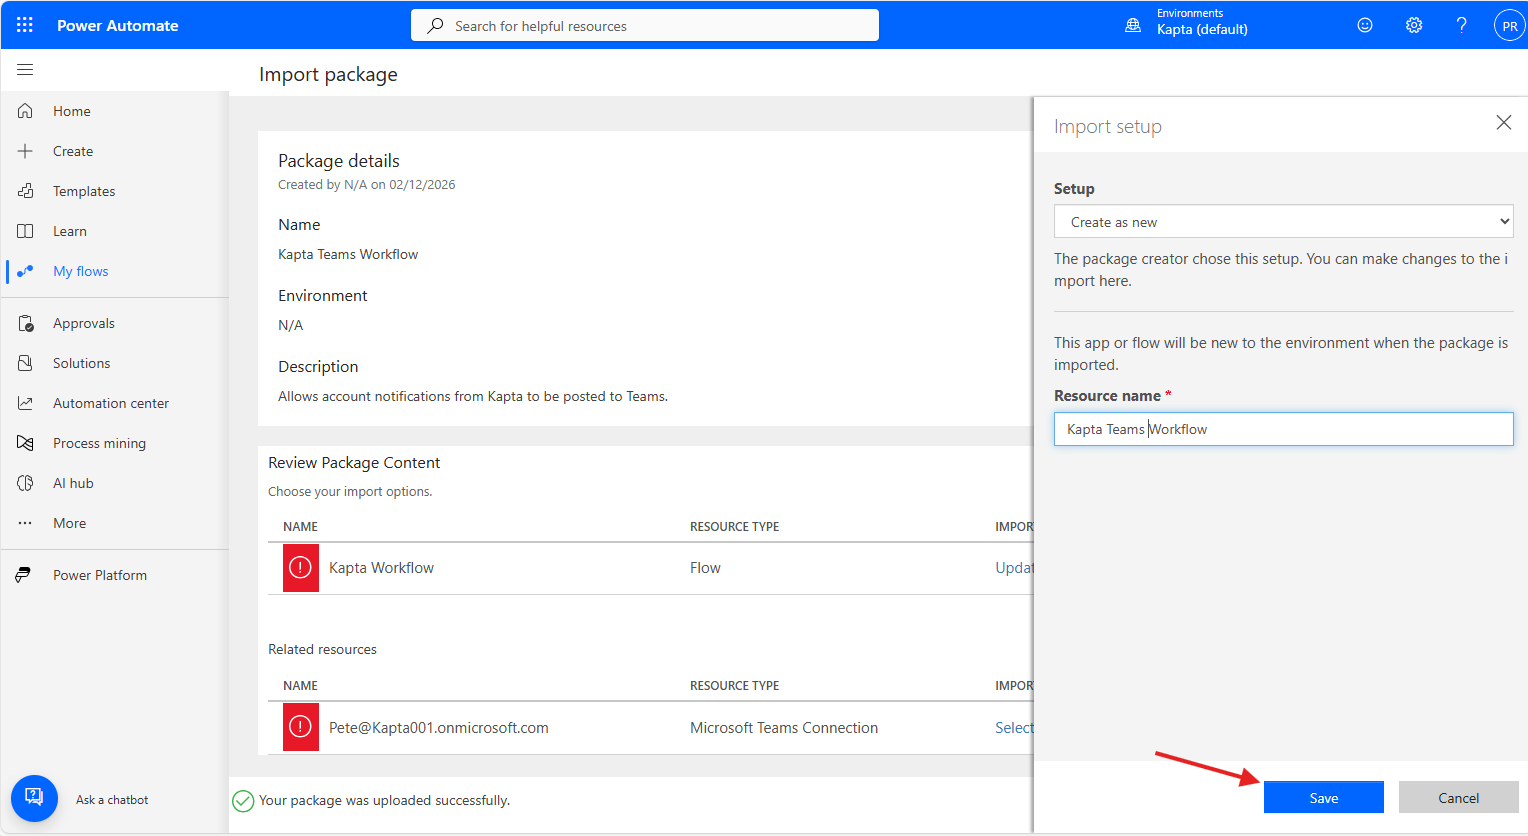Click the red error icon beside Pete@Kapta001
The height and width of the screenshot is (836, 1528).
click(300, 728)
